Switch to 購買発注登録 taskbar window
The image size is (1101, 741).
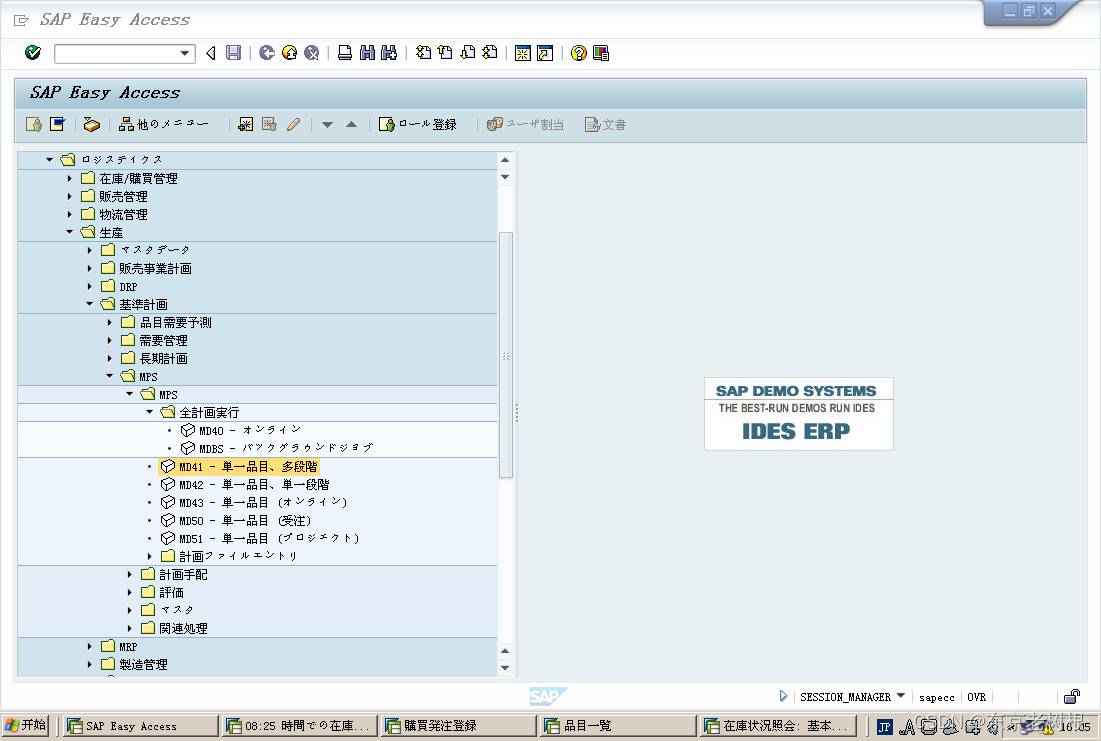(x=458, y=726)
